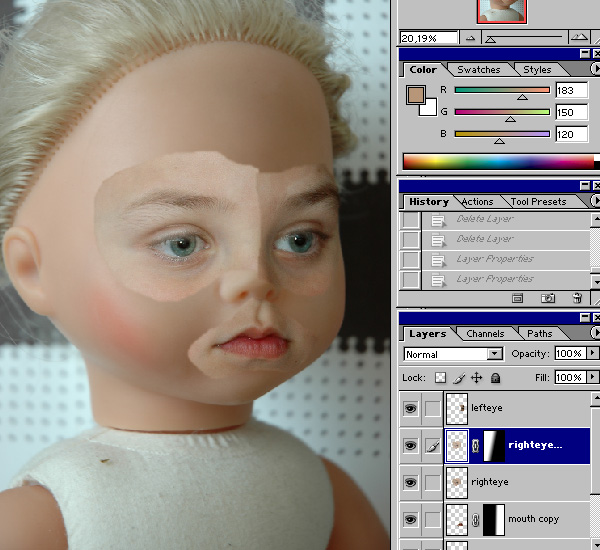Open the Layers panel flyout menu
Screen dimensions: 600x550
click(595, 333)
